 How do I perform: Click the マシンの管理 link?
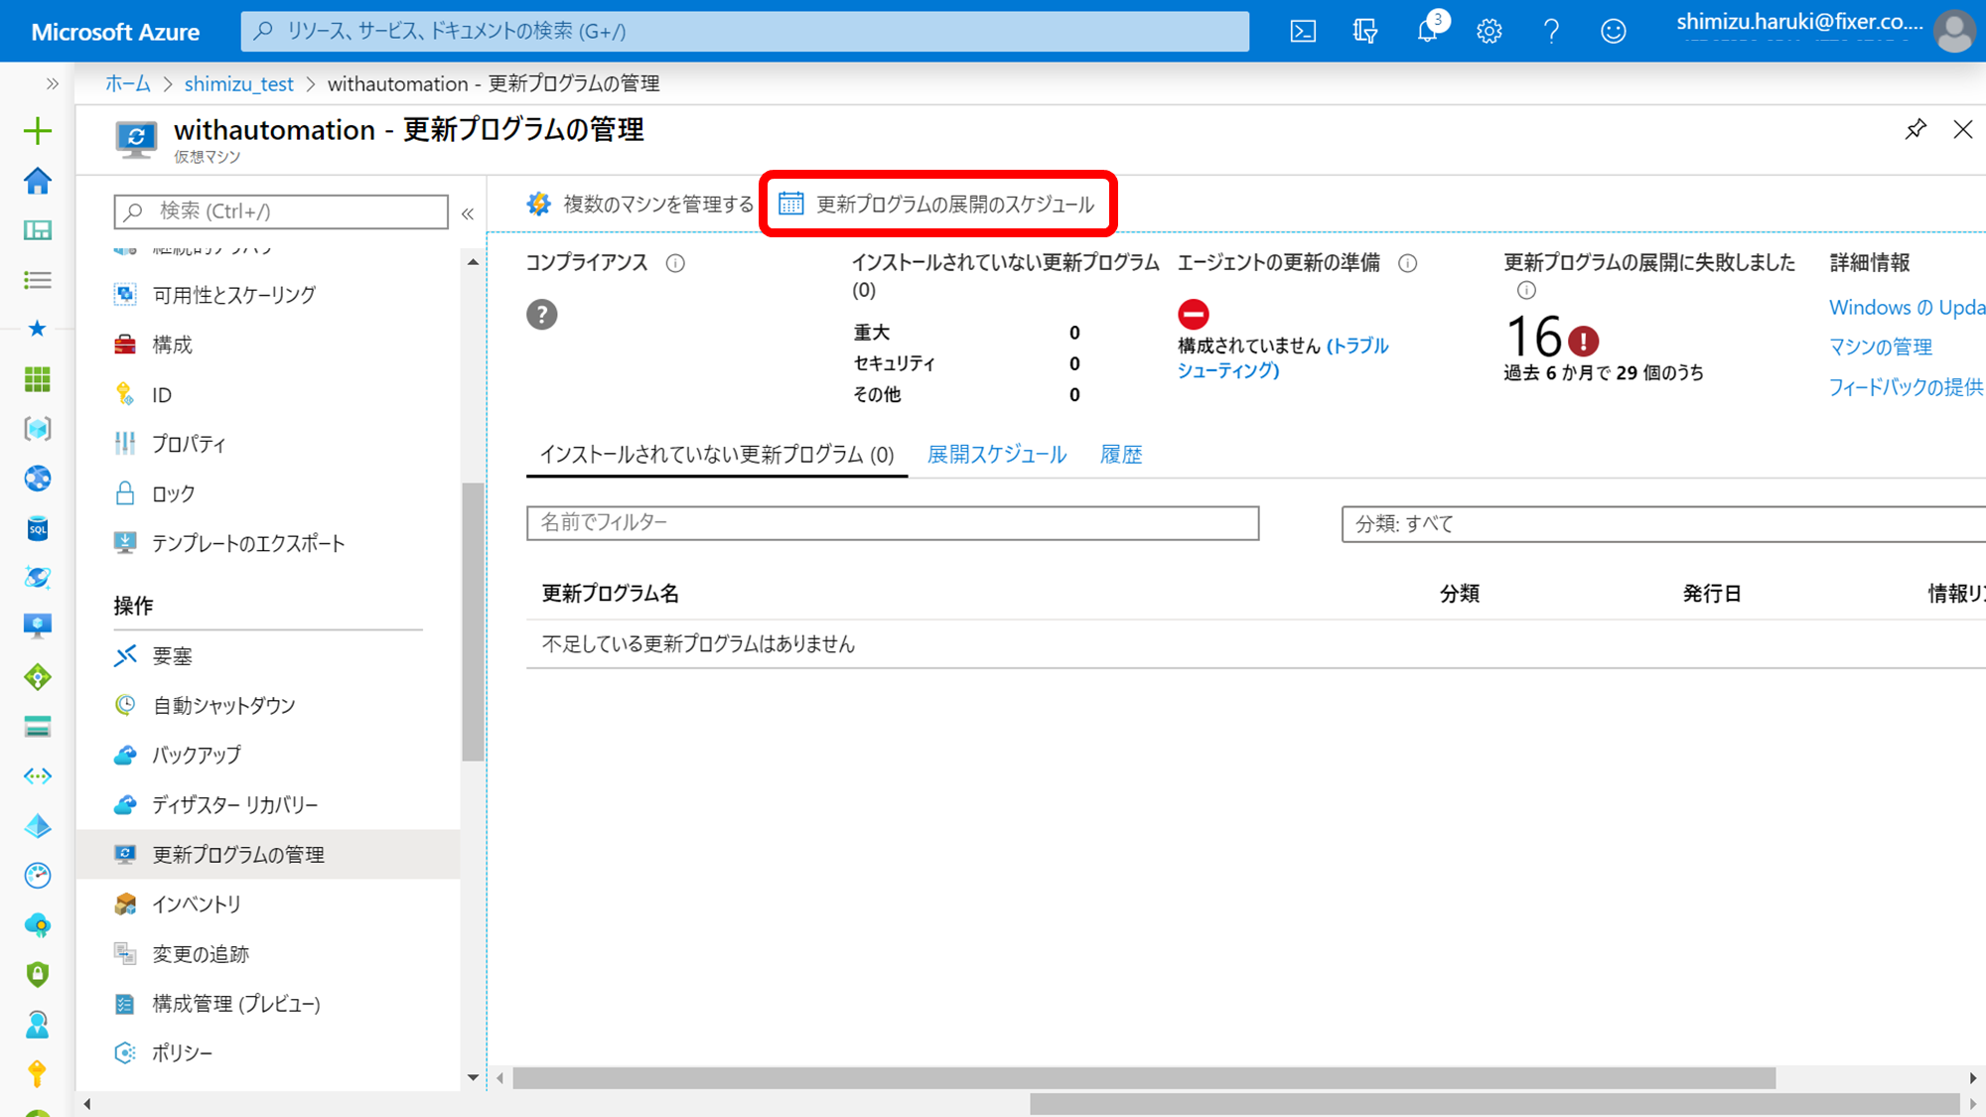(x=1879, y=347)
